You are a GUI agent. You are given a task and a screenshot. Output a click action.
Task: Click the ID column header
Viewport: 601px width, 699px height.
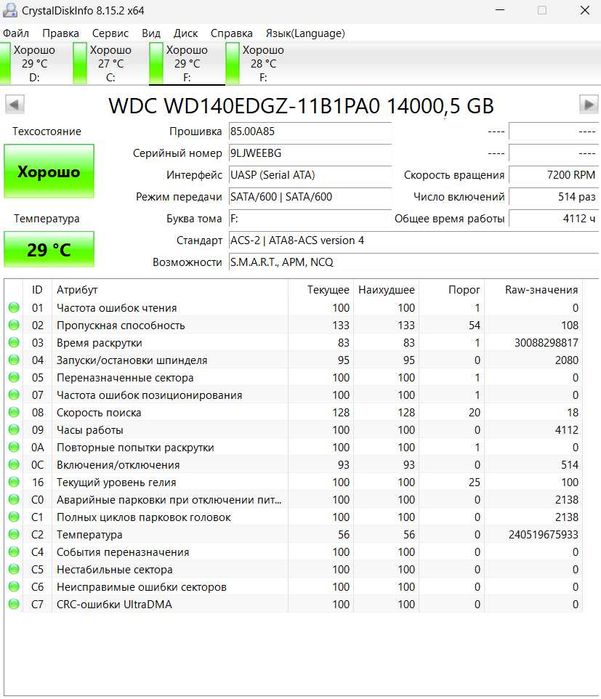tap(37, 290)
